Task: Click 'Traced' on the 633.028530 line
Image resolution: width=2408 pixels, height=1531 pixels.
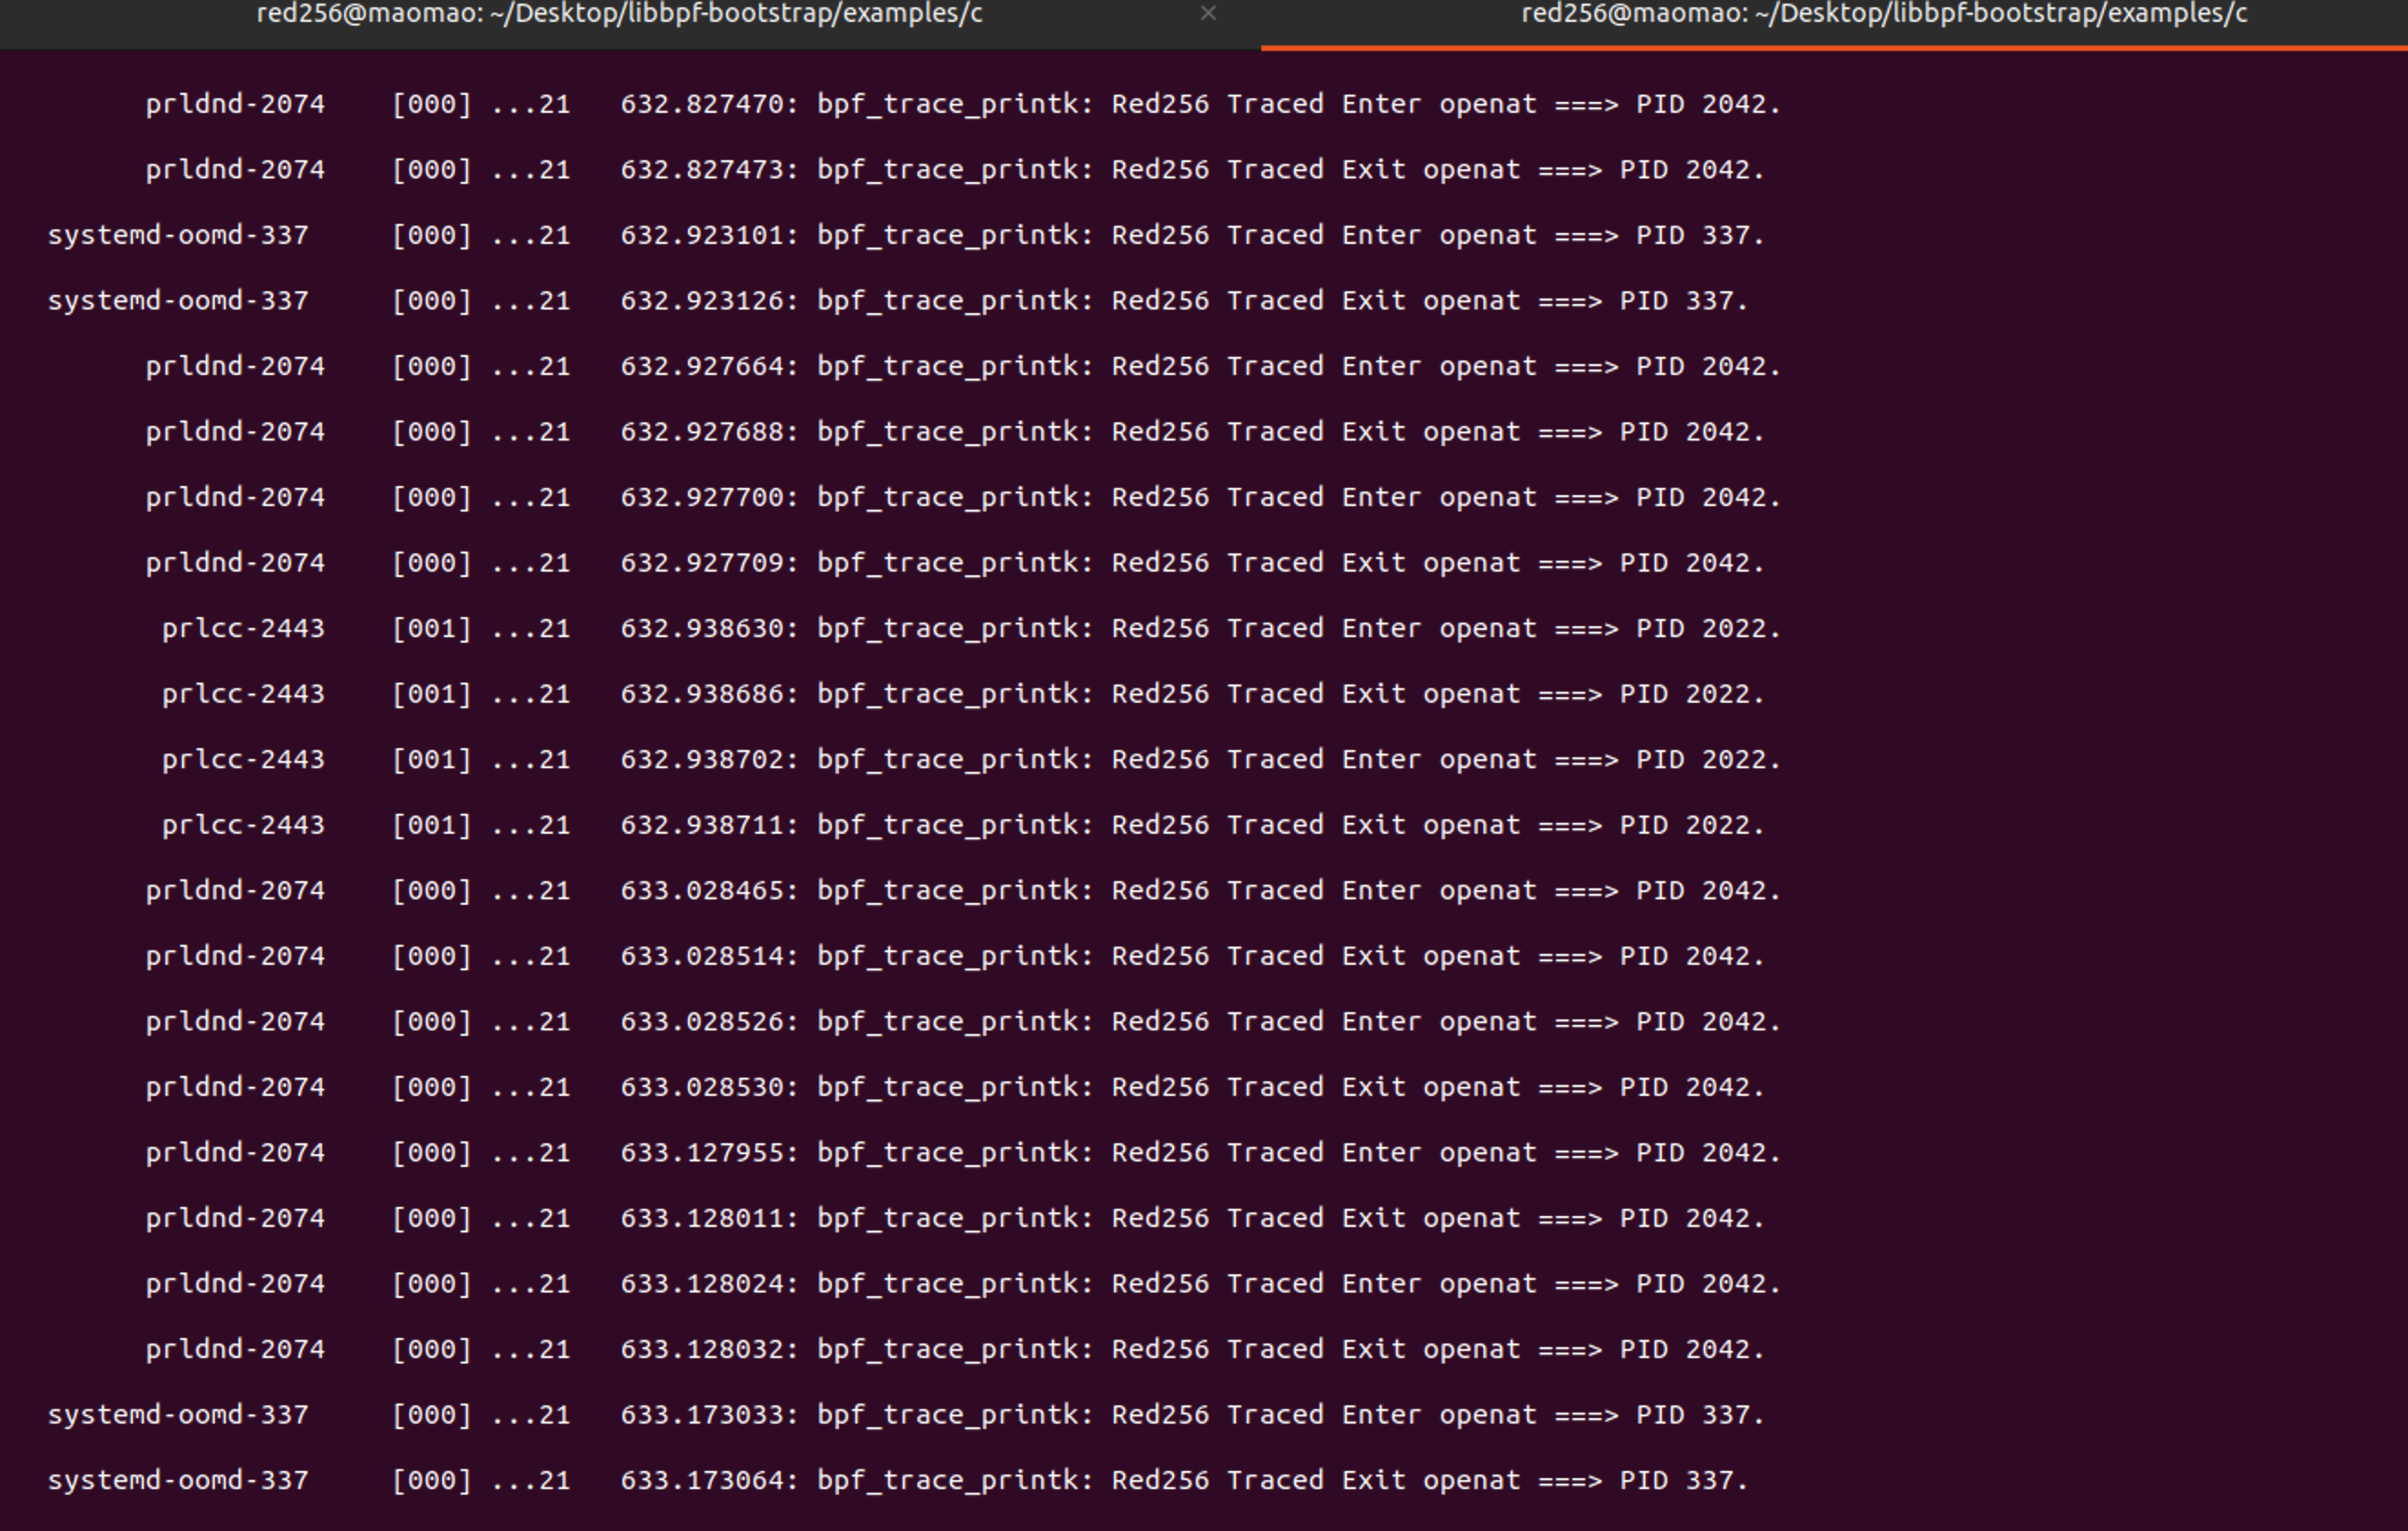Action: point(1275,1087)
